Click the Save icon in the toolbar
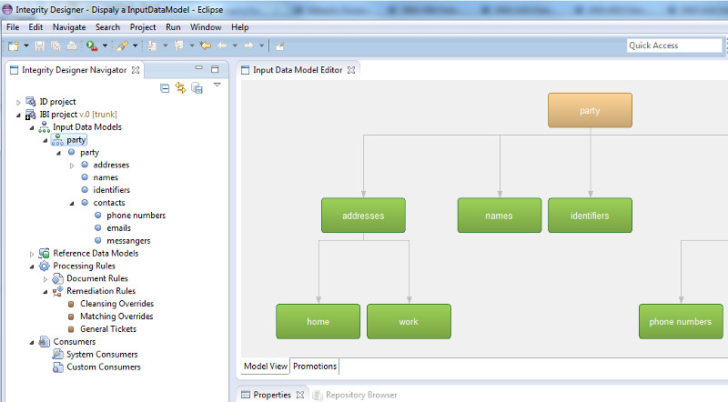Screen dimensions: 728x402 coord(40,45)
